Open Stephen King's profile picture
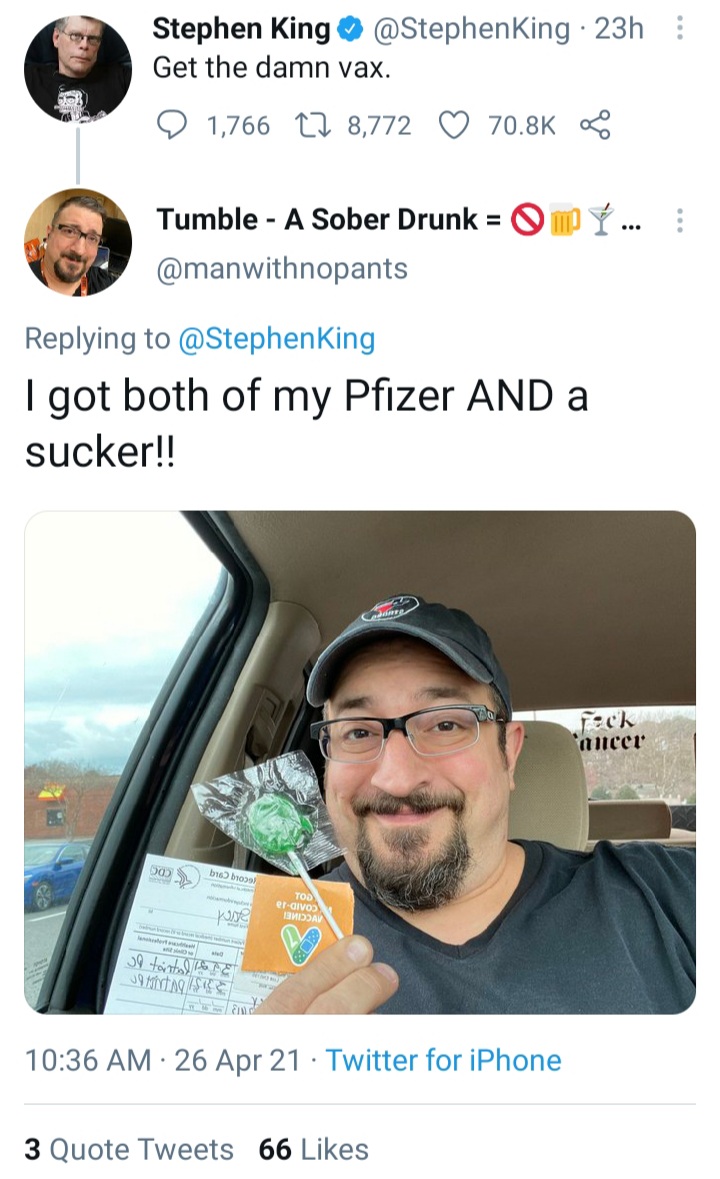720x1179 pixels. 78,69
